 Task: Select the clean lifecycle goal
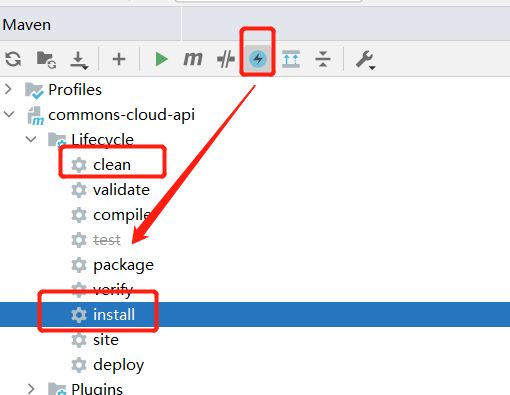pyautogui.click(x=112, y=165)
